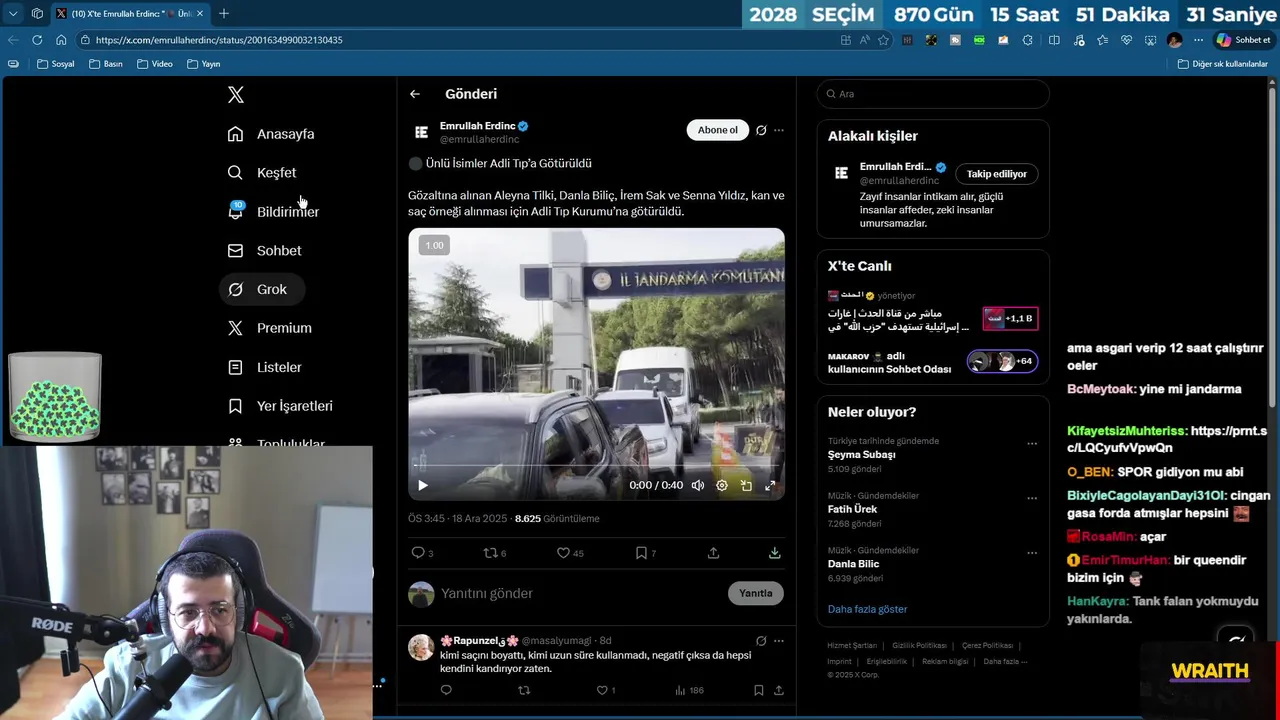Open the Basın bookmarks folder
The height and width of the screenshot is (720, 1280).
pos(106,64)
